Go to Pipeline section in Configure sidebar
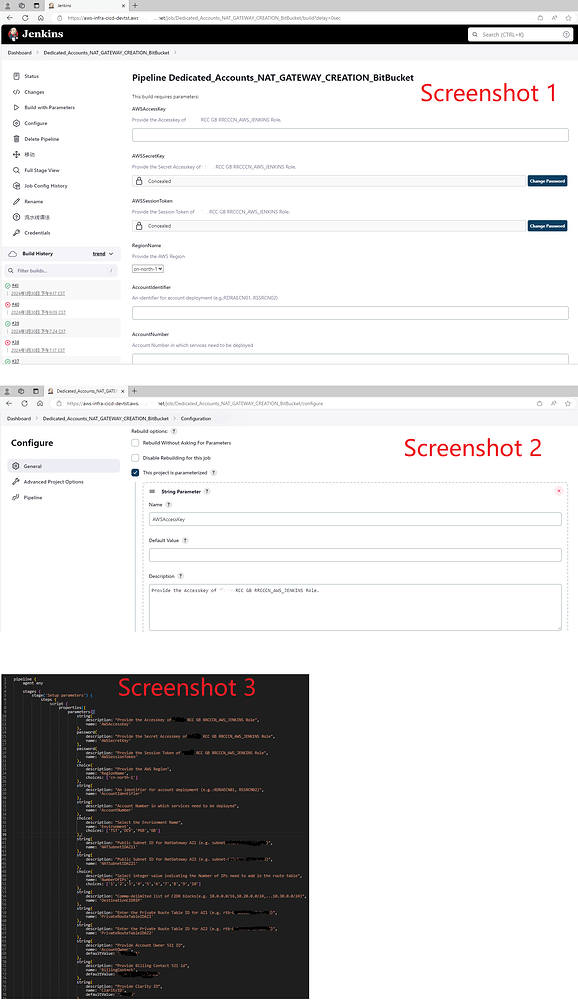This screenshot has height=1000, width=578. coord(63,497)
